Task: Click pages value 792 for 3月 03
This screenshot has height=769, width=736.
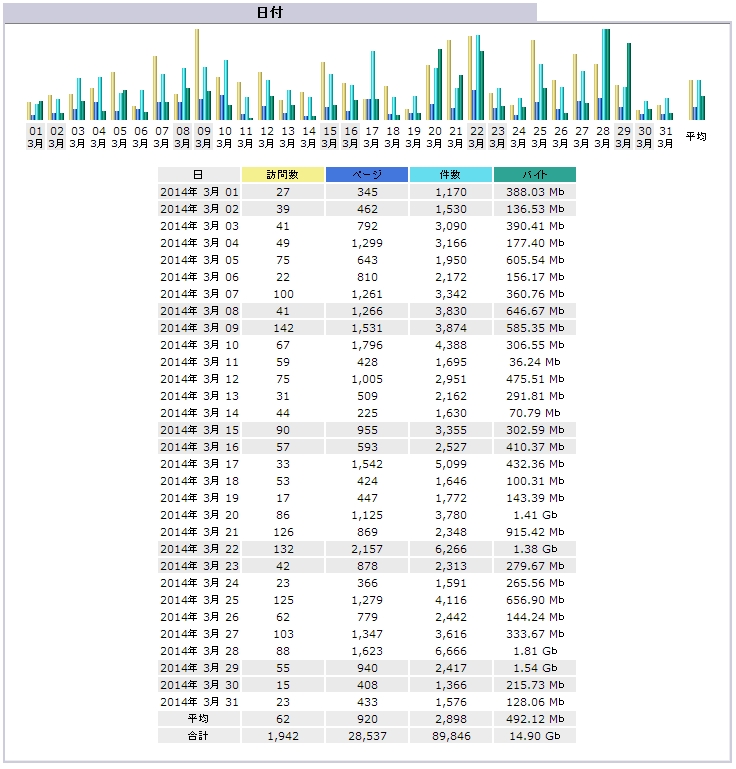Action: (367, 226)
